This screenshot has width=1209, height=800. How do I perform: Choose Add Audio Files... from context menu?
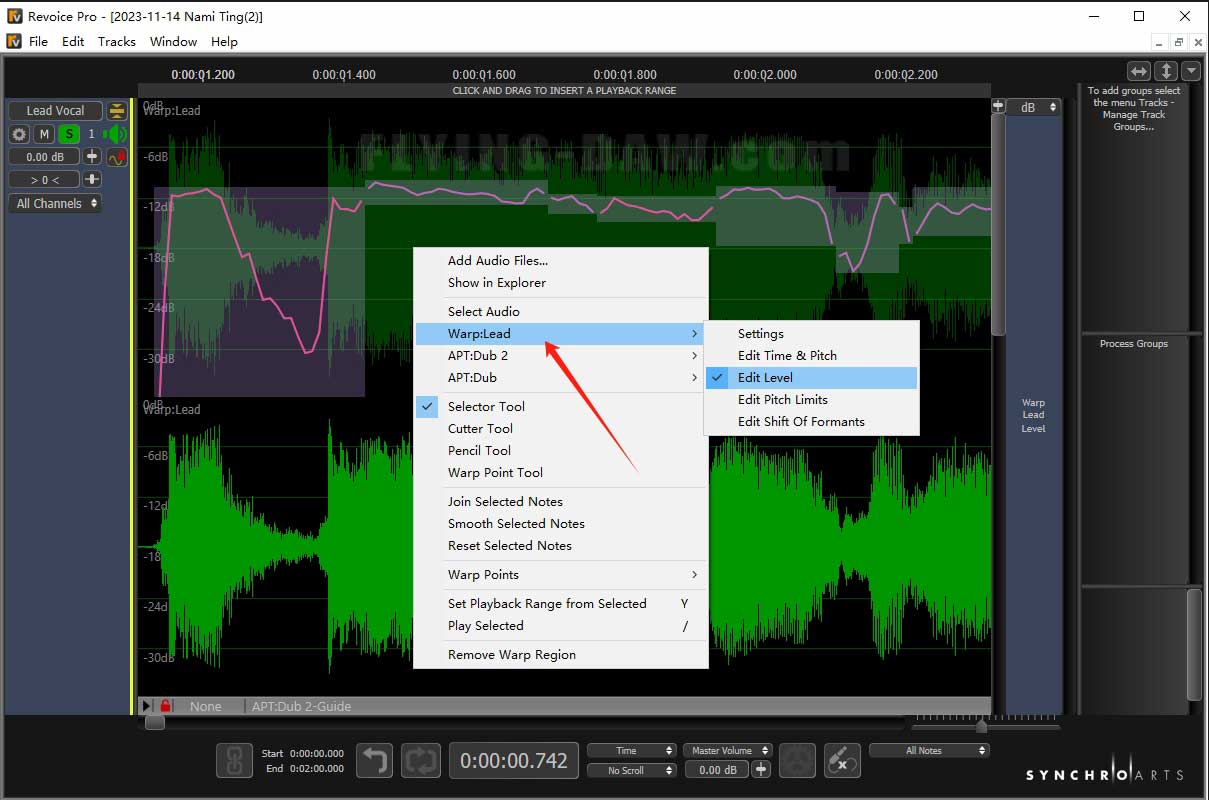(562, 261)
